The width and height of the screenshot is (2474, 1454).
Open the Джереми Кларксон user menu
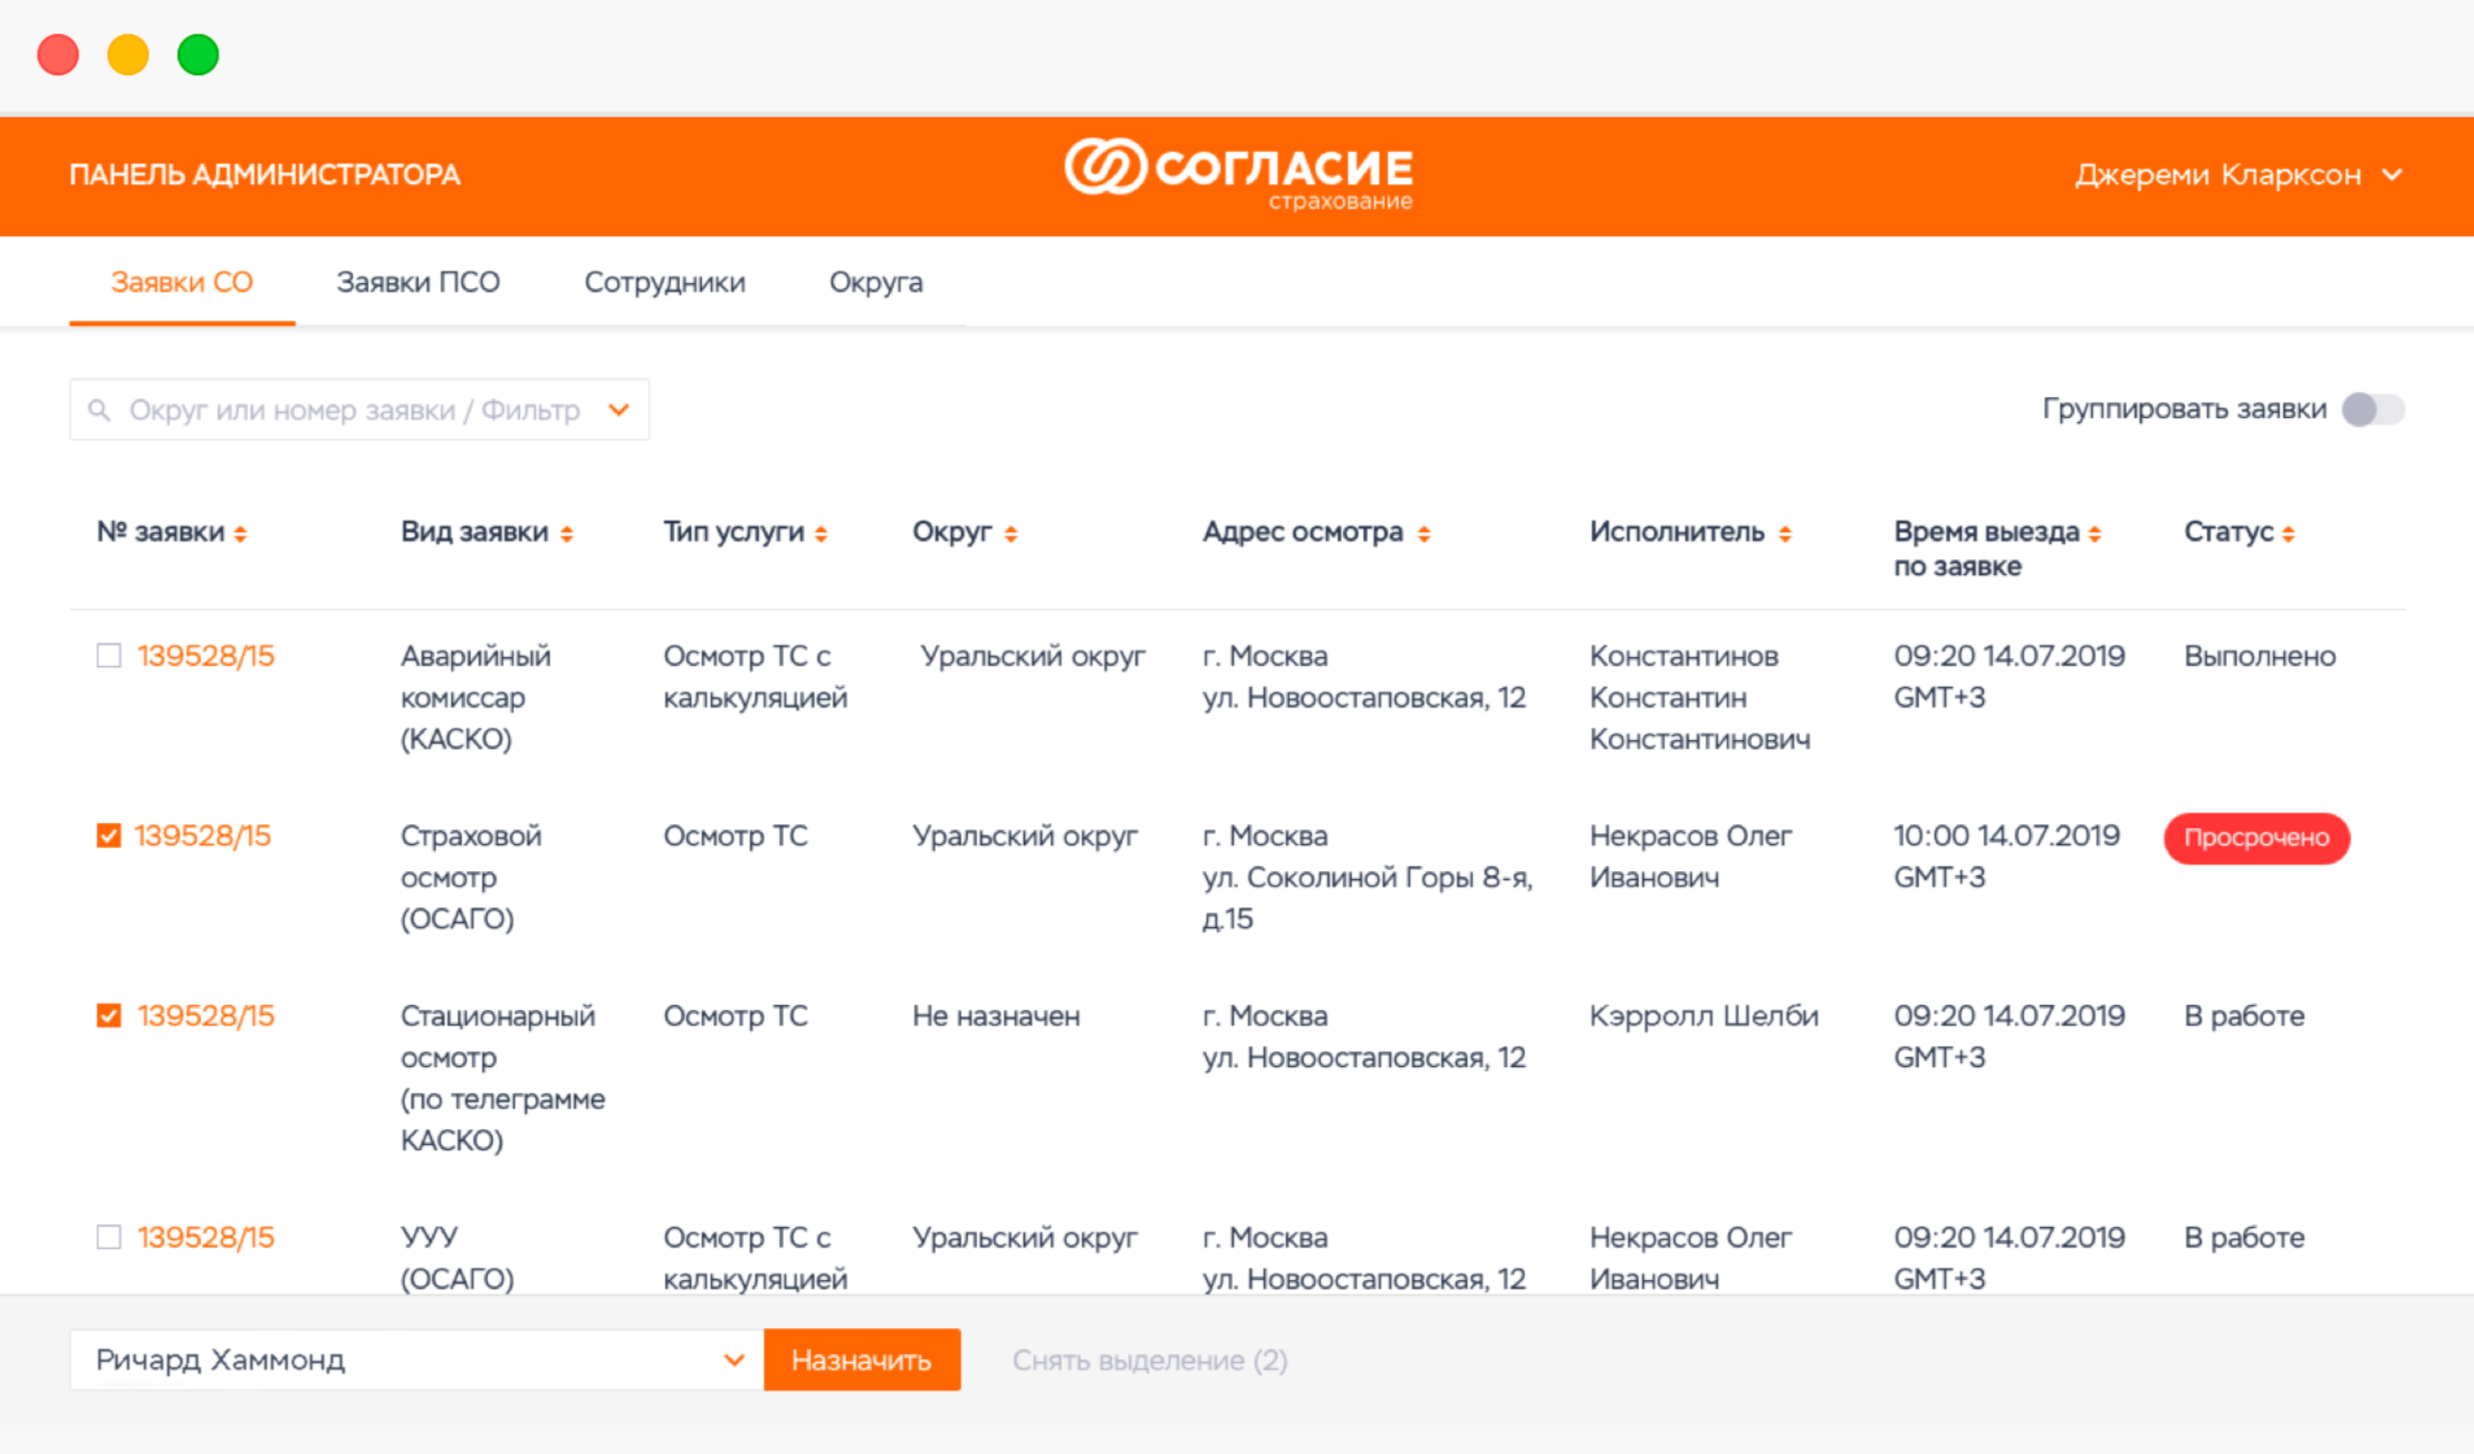(2238, 175)
